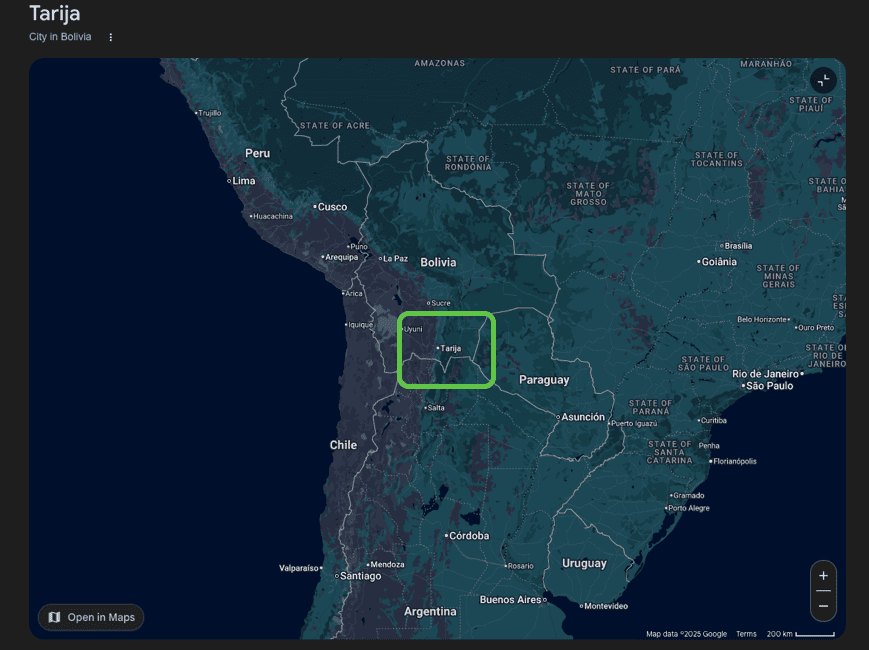Image resolution: width=869 pixels, height=650 pixels.
Task: Click the Sucre city marker
Action: pyautogui.click(x=428, y=302)
